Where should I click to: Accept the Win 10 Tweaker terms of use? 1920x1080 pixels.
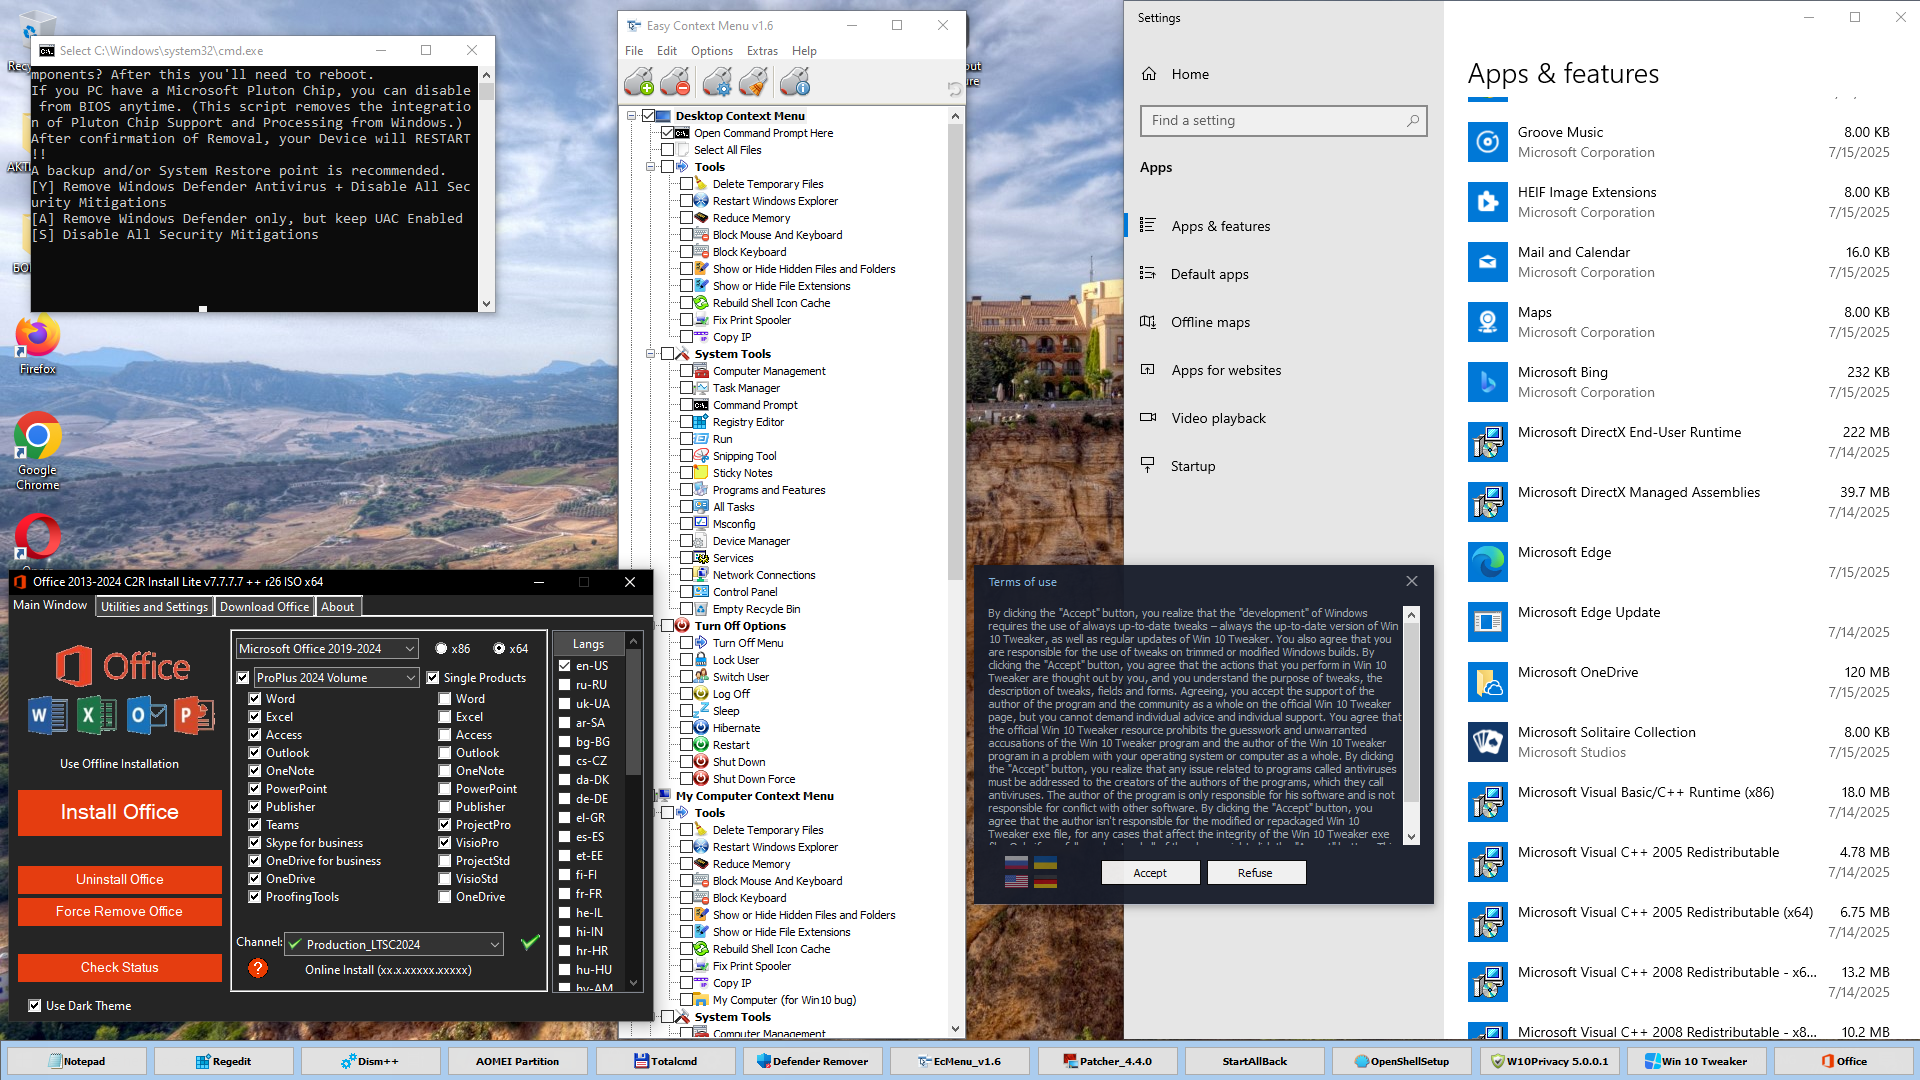click(1150, 873)
